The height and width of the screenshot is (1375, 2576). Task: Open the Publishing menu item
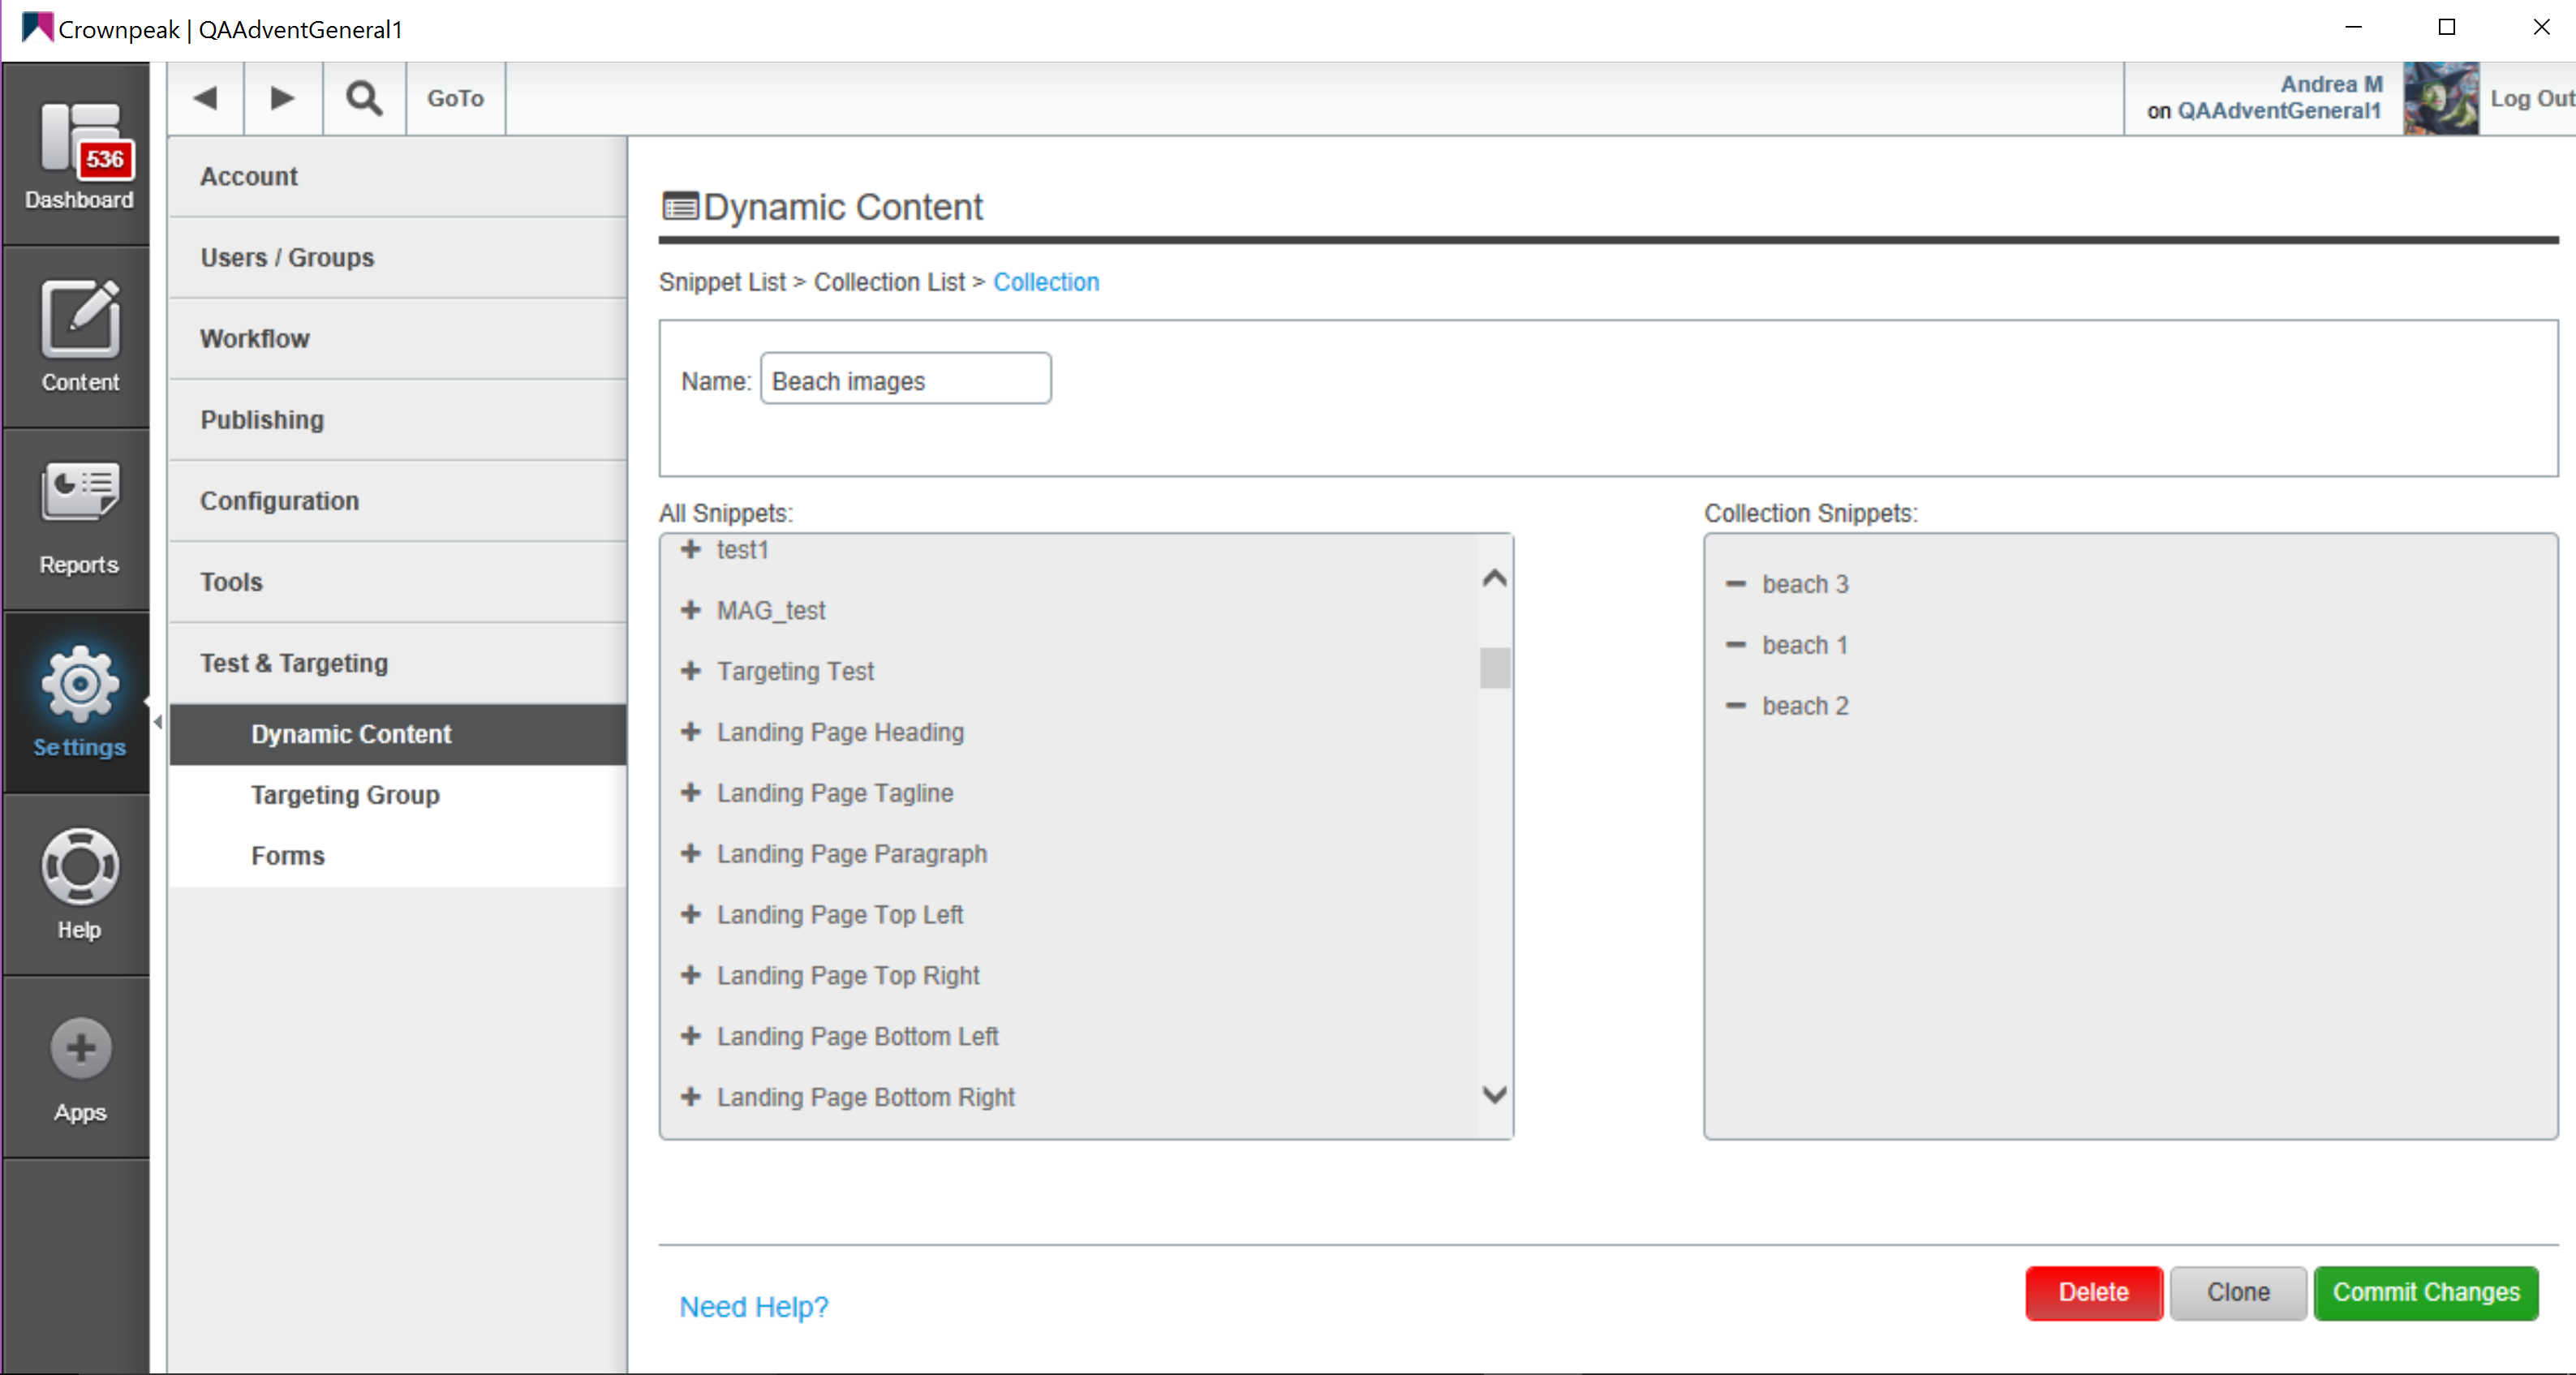(x=398, y=420)
